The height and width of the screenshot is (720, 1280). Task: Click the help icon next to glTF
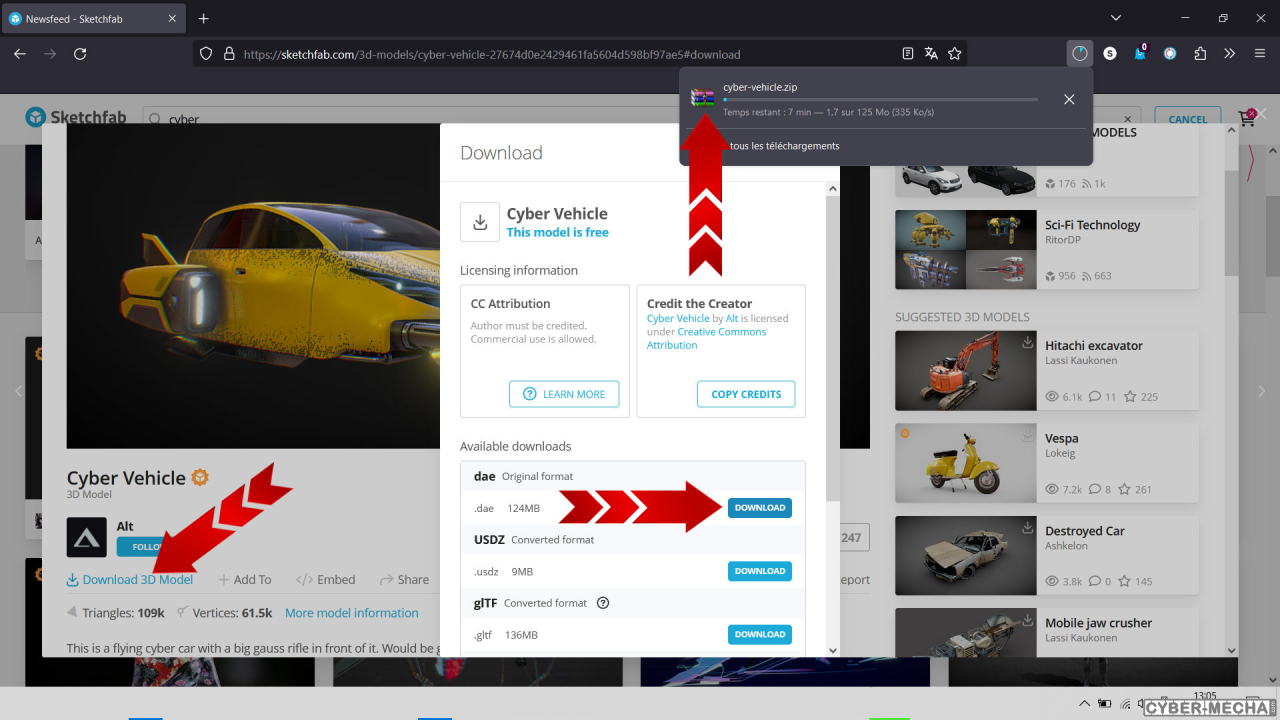point(603,603)
